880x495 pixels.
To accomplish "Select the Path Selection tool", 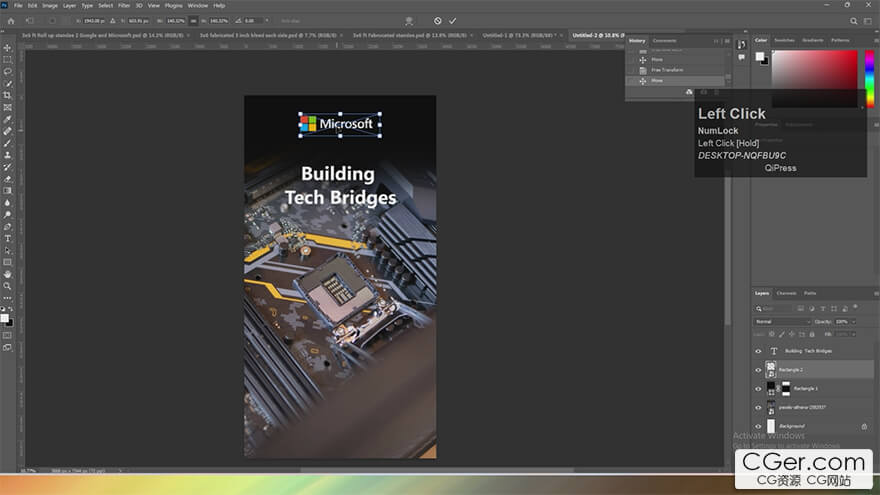I will coord(7,250).
